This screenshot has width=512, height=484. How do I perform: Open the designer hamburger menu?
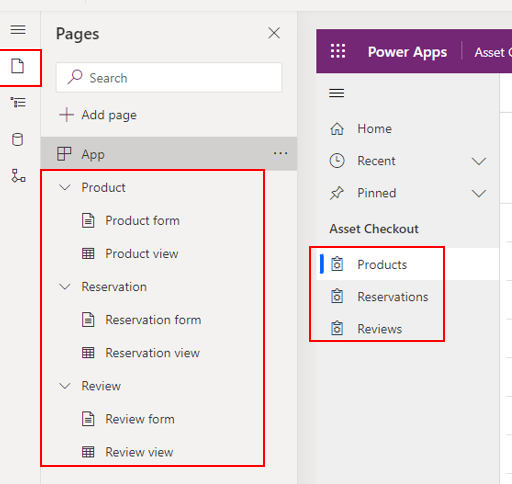click(x=18, y=30)
